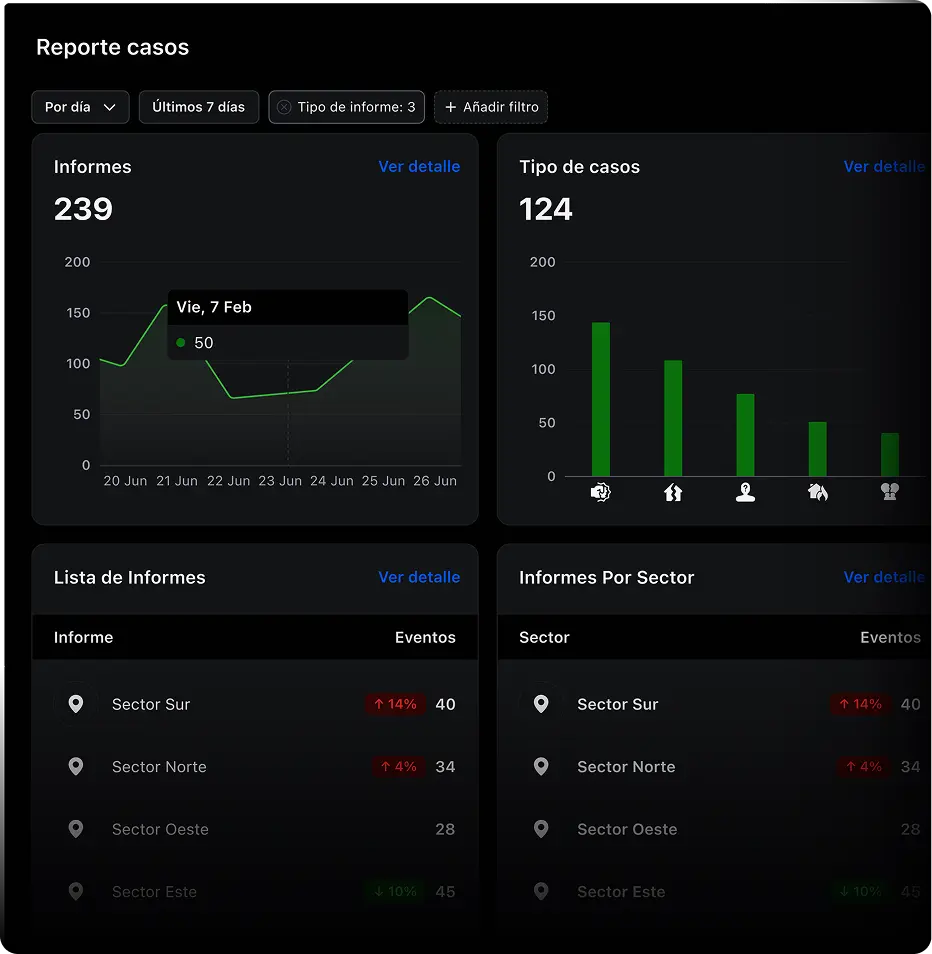Open the Últimos 7 días date range selector
The image size is (932, 954).
coord(198,107)
